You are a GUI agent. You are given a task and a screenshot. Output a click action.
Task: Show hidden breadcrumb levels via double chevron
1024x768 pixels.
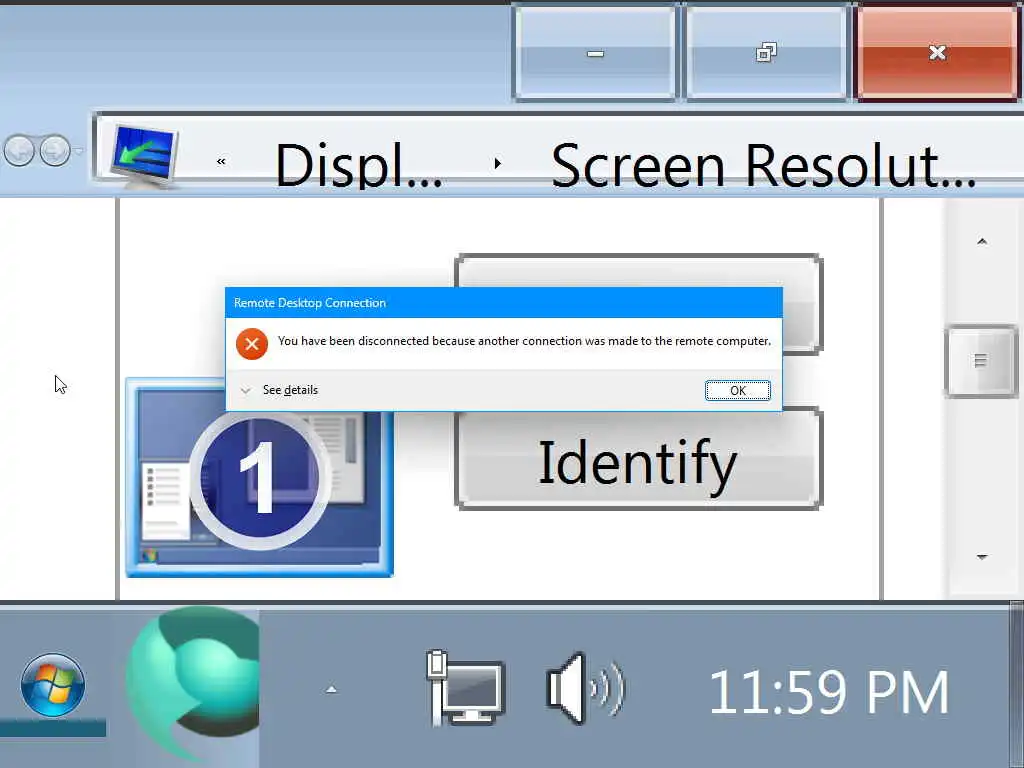(x=221, y=161)
